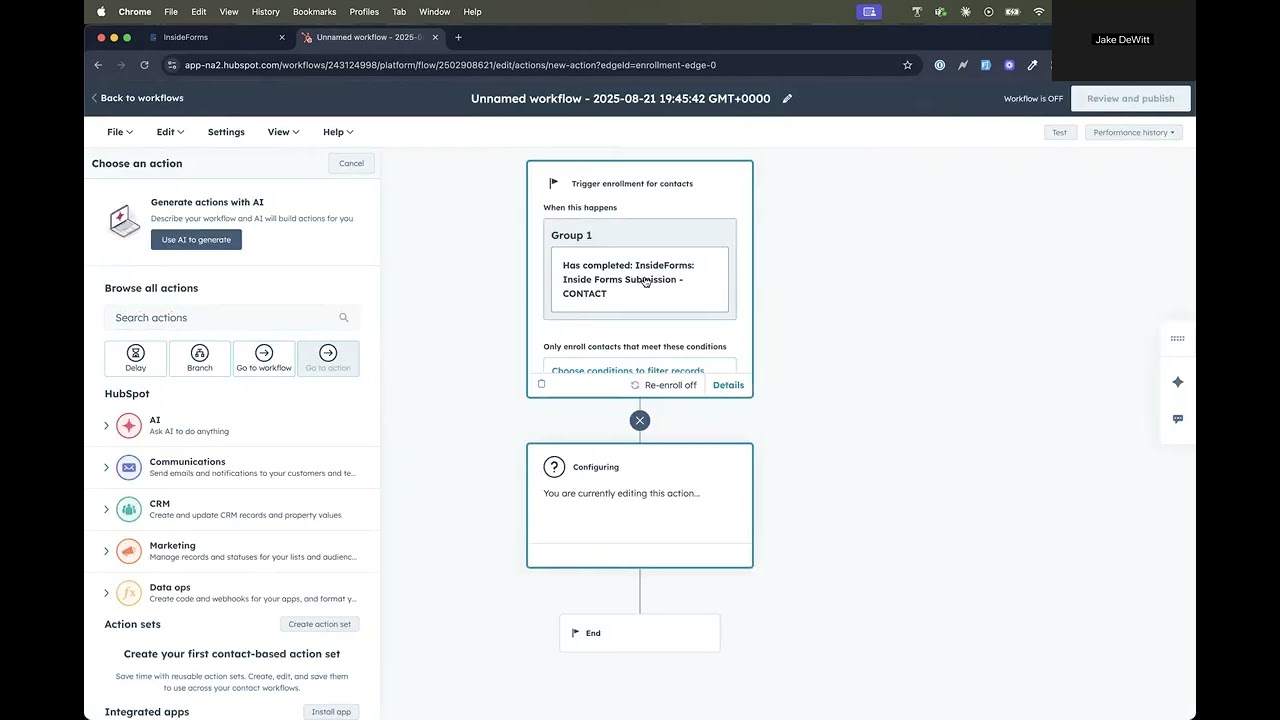
Task: Open the grid icon on right rail
Action: (x=1178, y=339)
